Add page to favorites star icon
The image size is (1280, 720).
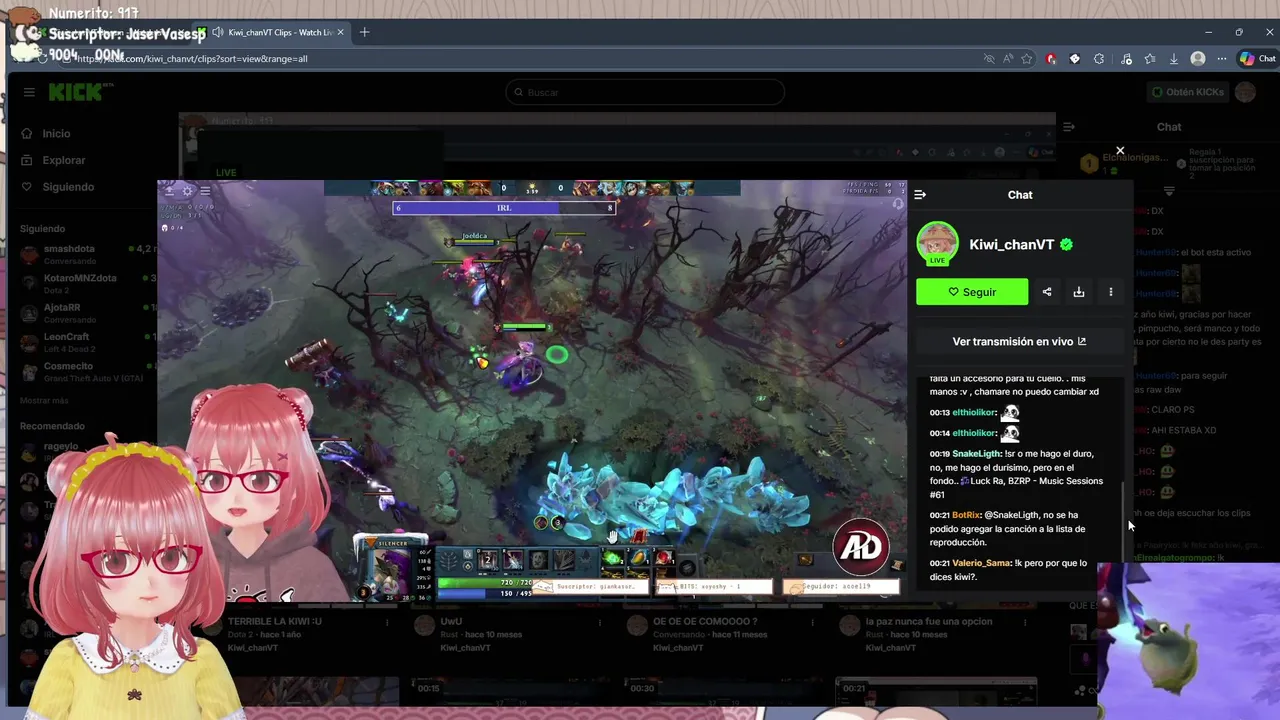tap(1027, 59)
